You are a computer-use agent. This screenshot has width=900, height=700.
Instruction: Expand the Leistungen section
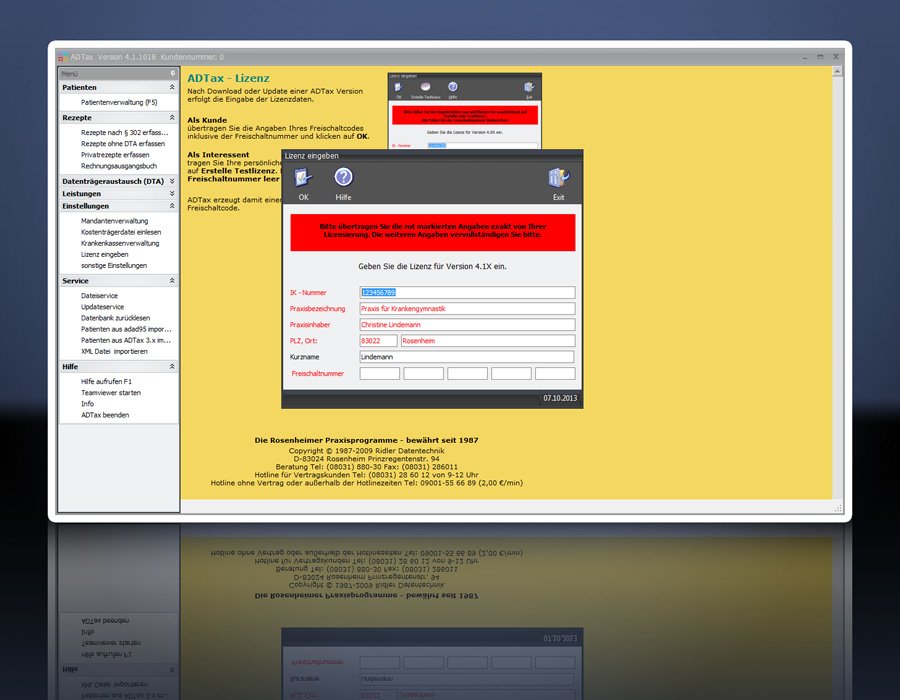pyautogui.click(x=172, y=193)
